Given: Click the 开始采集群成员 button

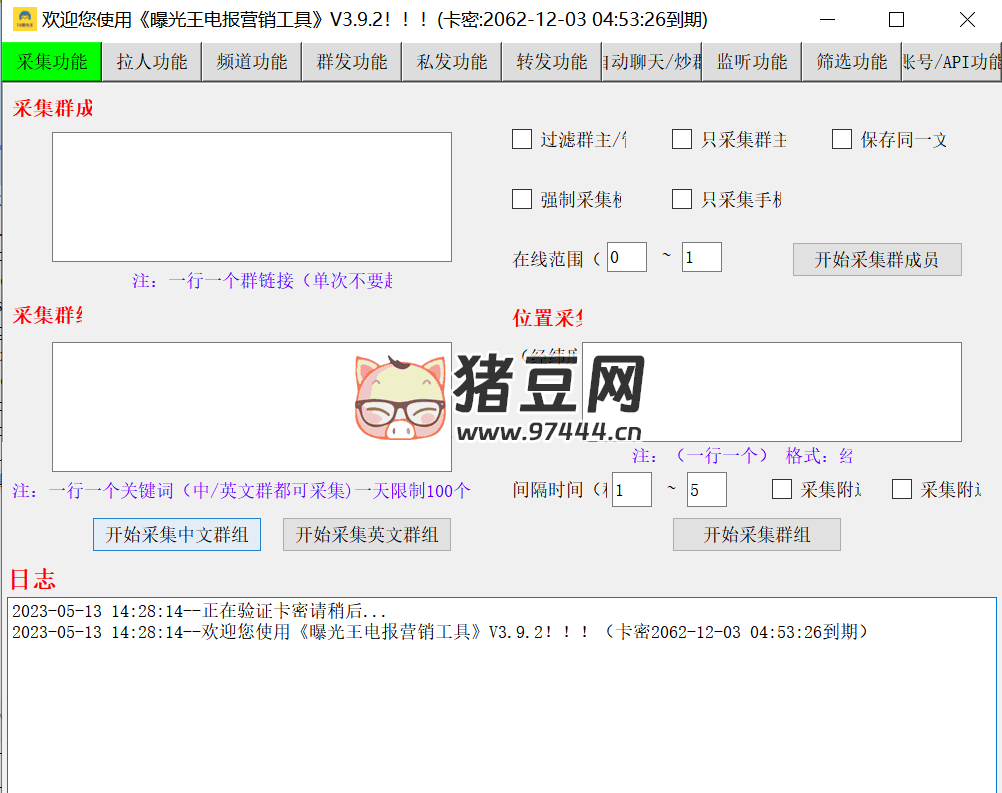Looking at the screenshot, I should 877,260.
